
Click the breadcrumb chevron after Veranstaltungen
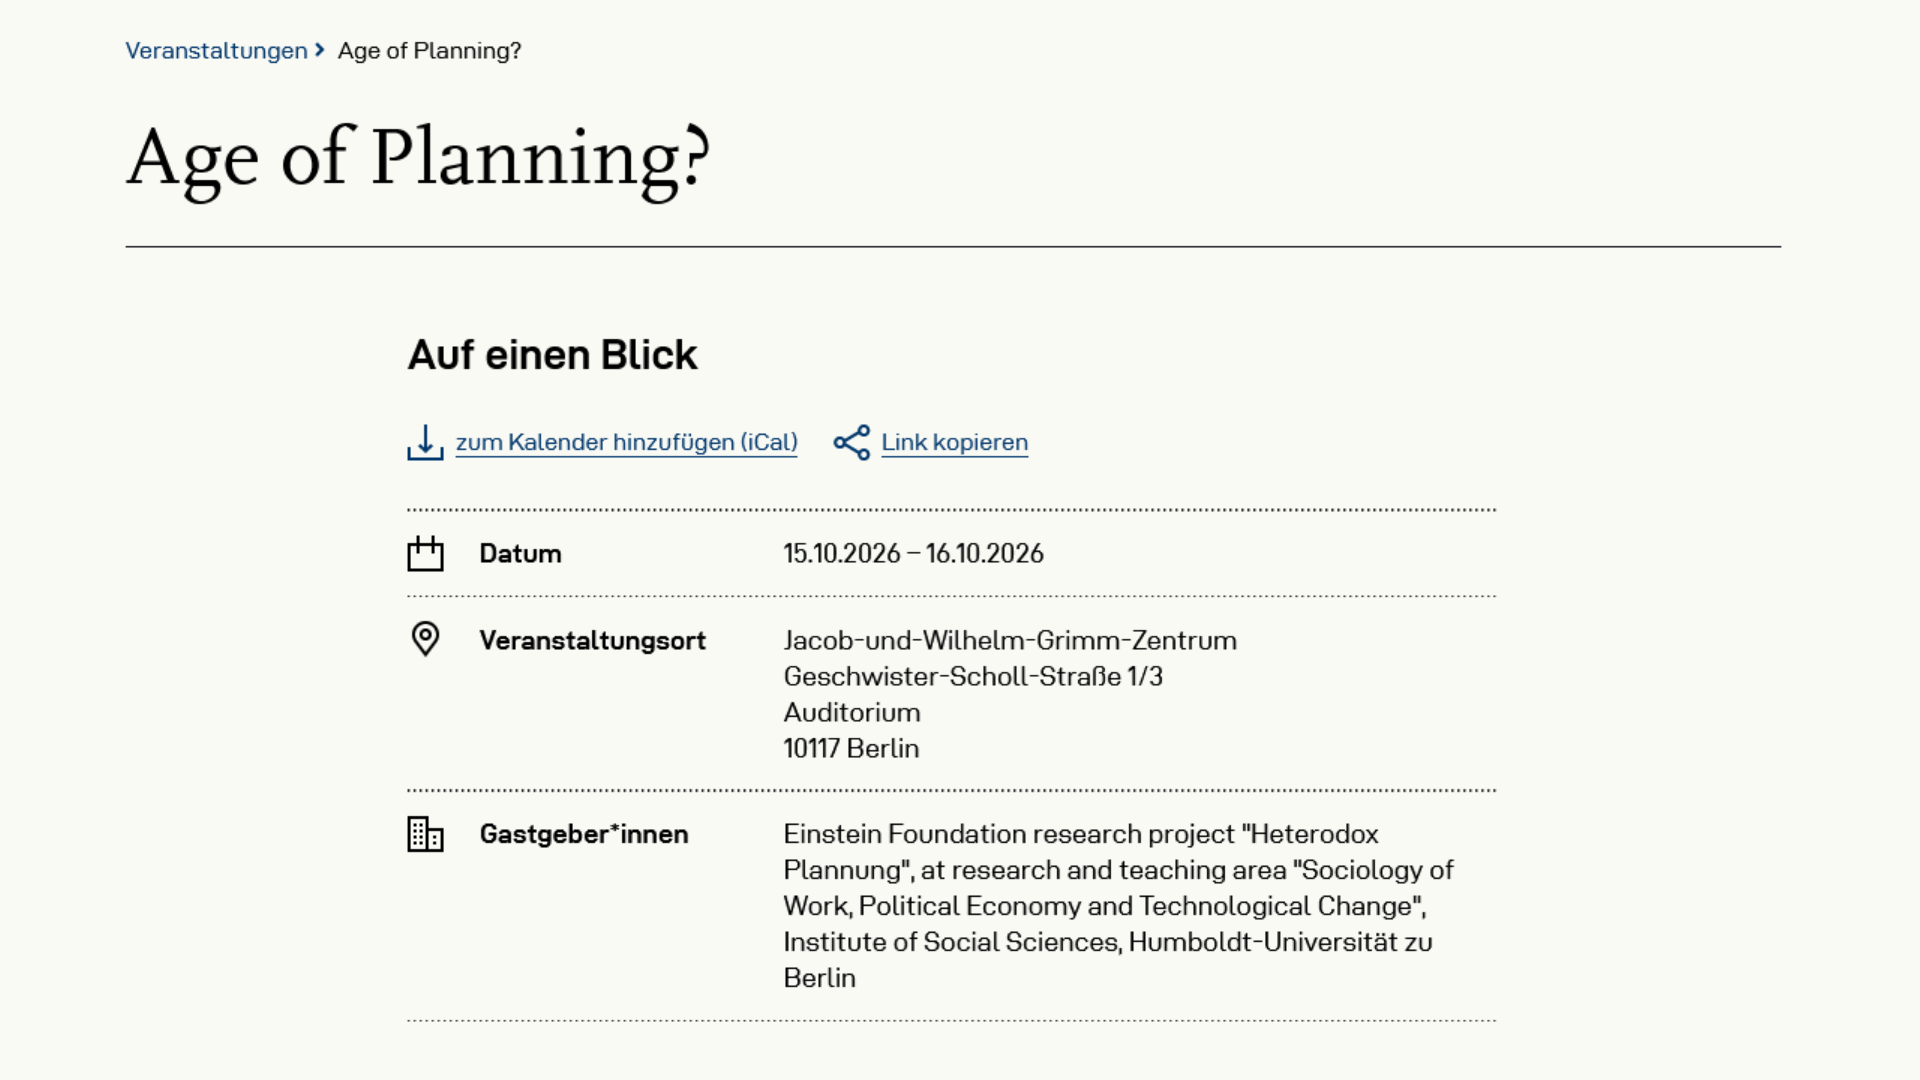click(320, 50)
